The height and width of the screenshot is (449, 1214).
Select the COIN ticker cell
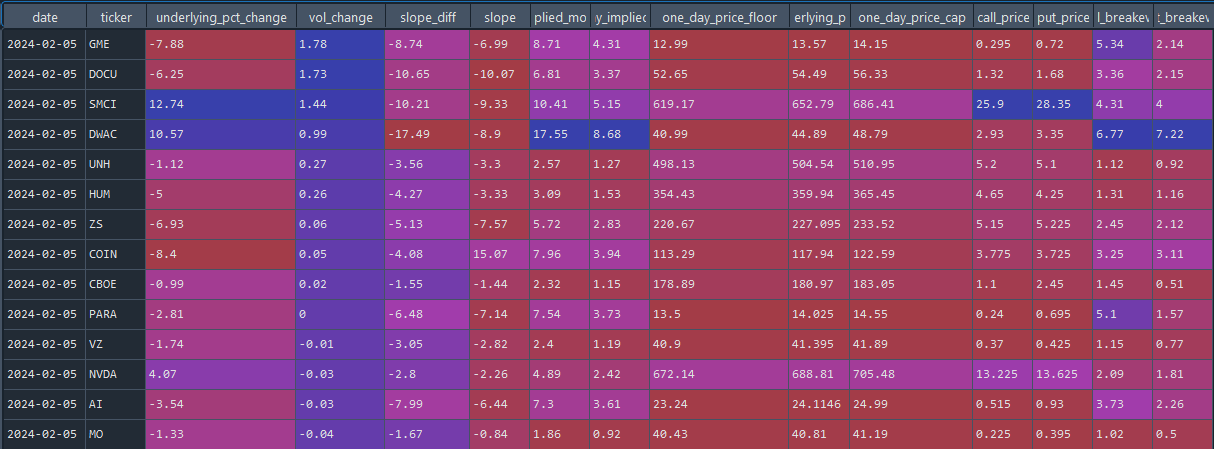pos(116,255)
